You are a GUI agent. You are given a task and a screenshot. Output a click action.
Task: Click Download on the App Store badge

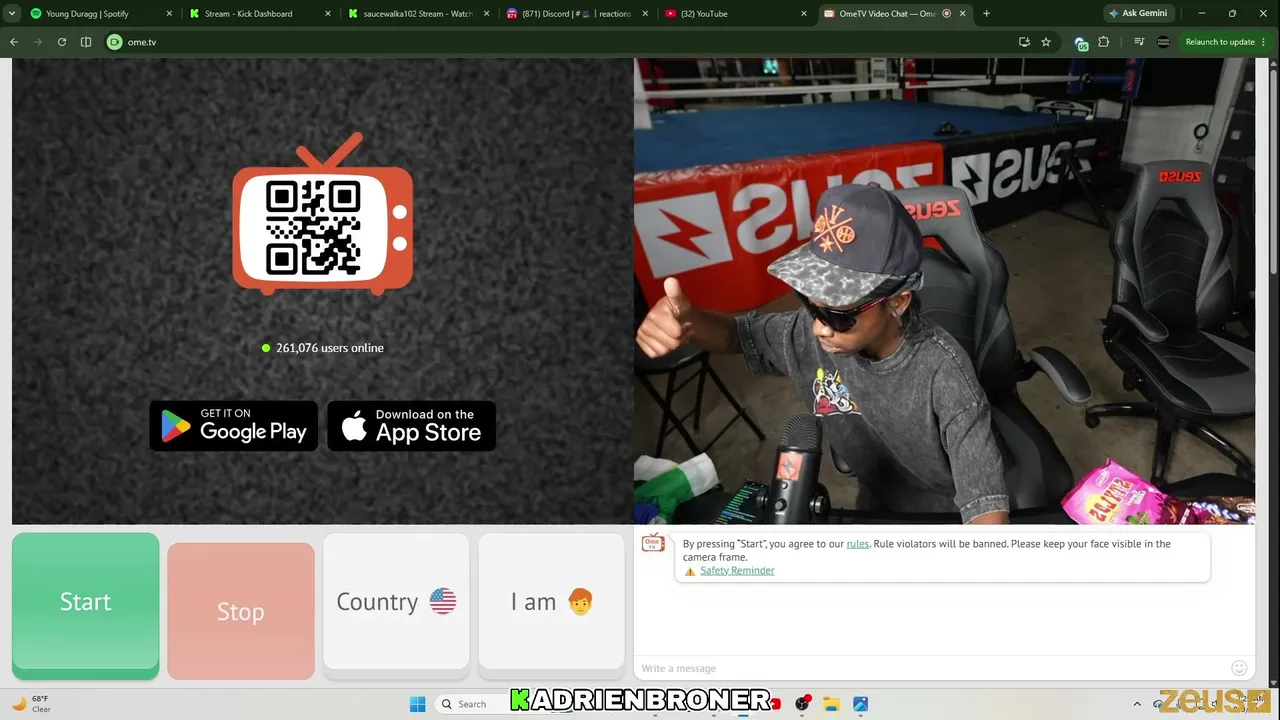tap(412, 426)
